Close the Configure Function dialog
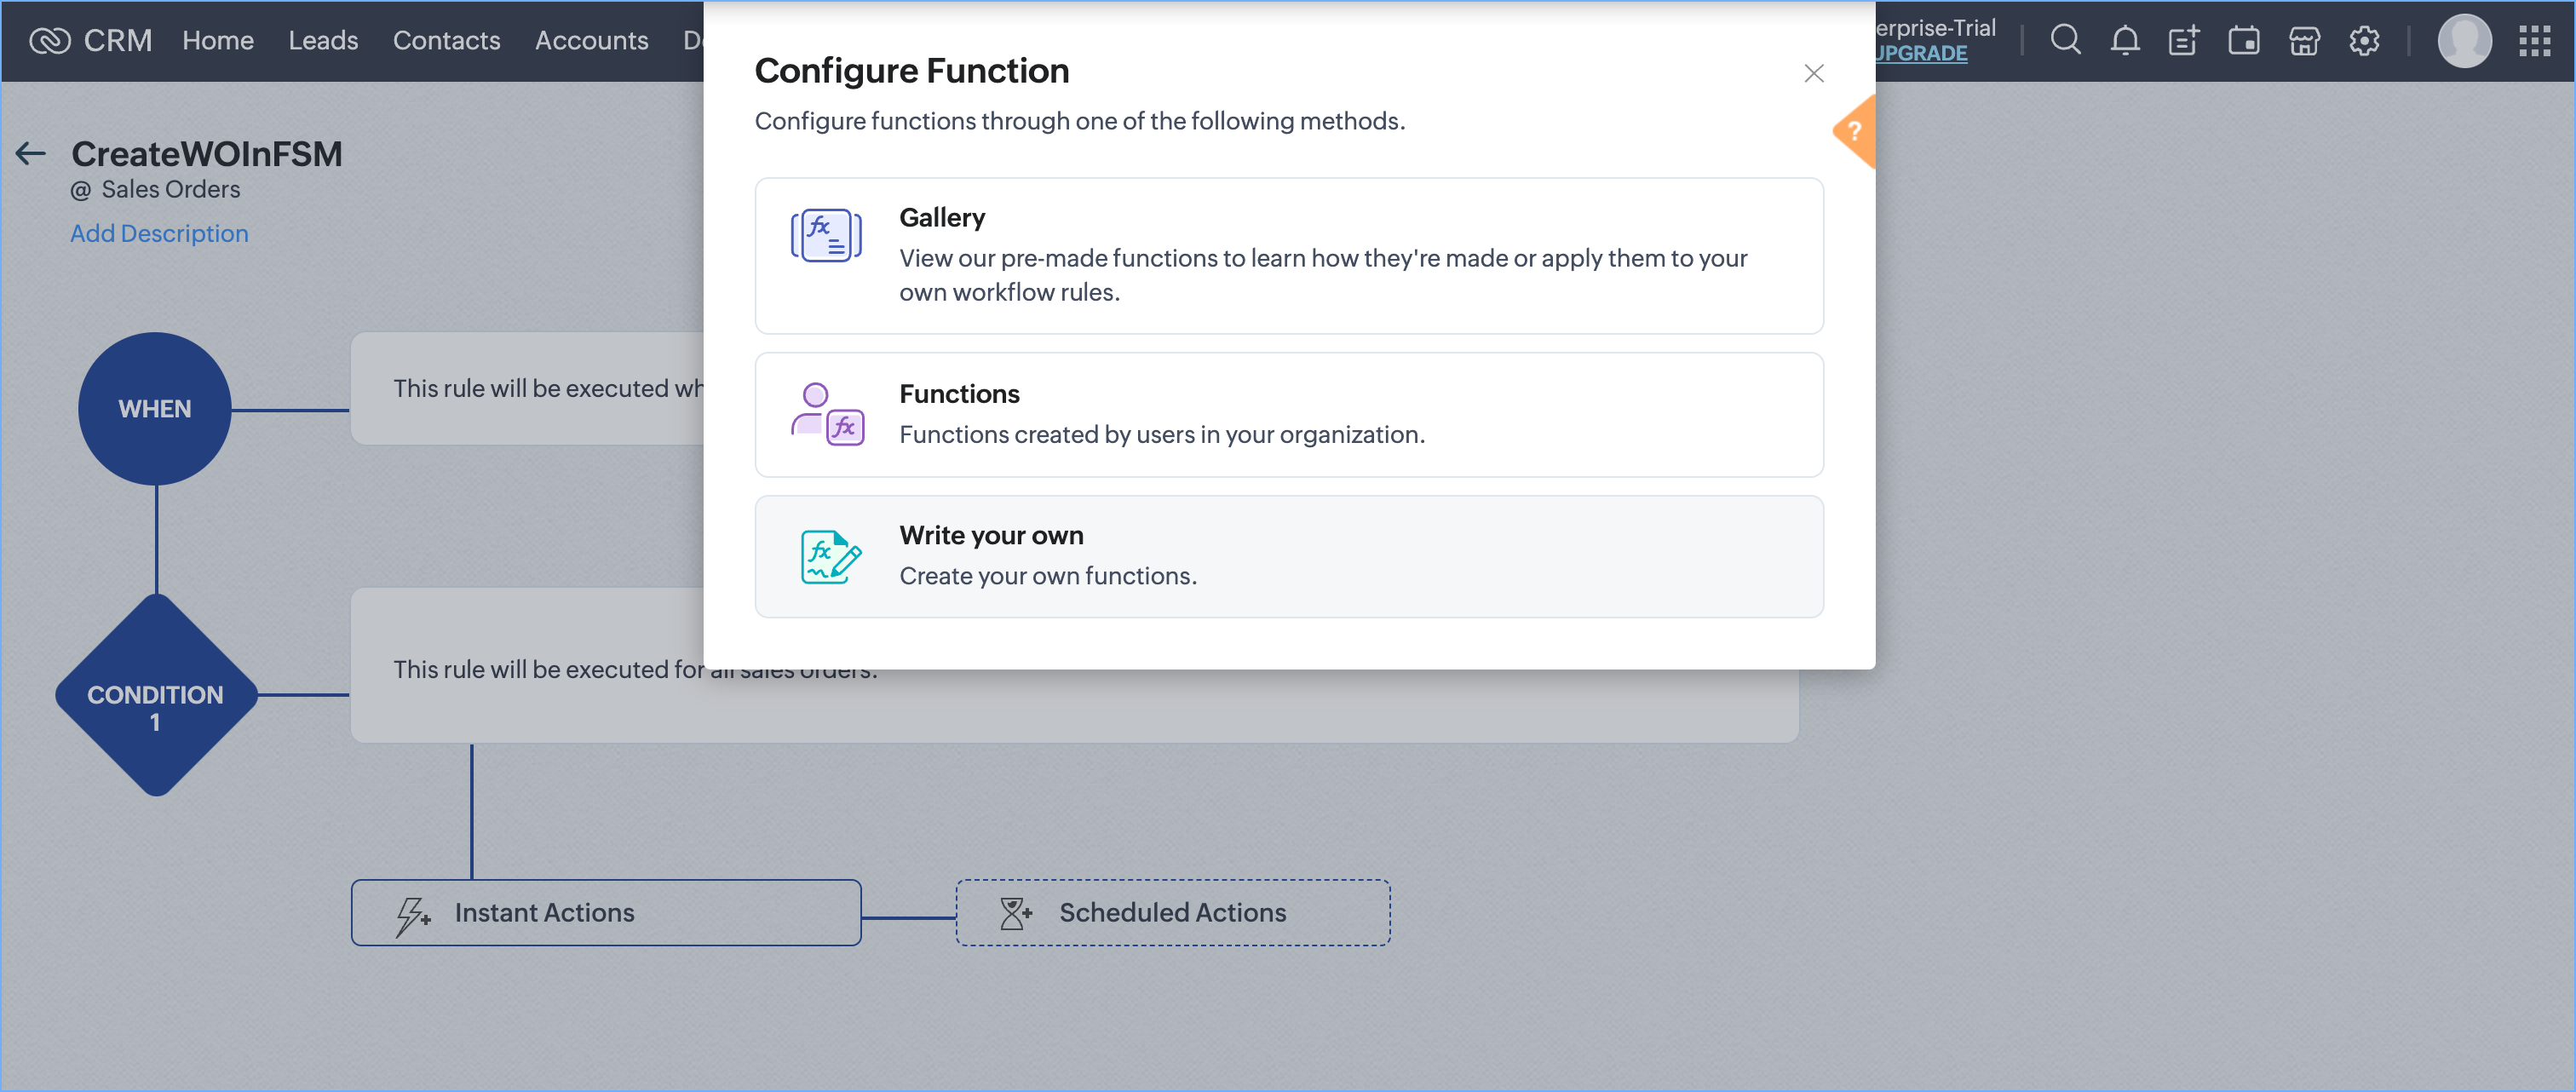Screen dimensions: 2576x1092 [x=1813, y=73]
